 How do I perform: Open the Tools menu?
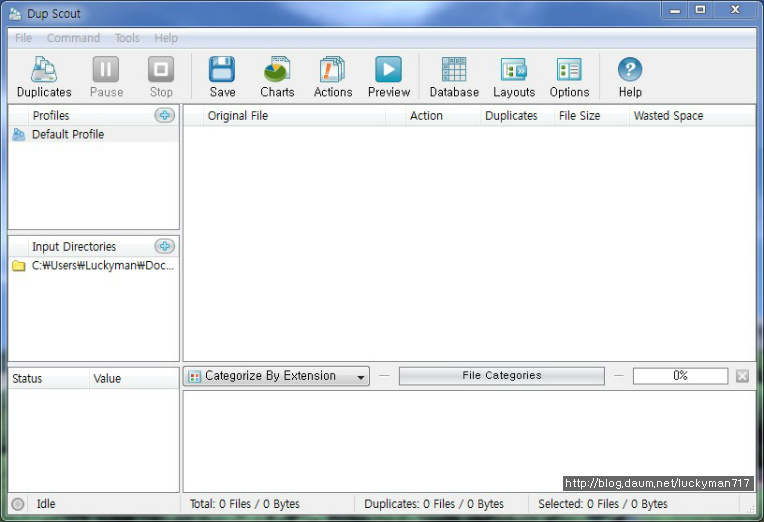[x=127, y=38]
